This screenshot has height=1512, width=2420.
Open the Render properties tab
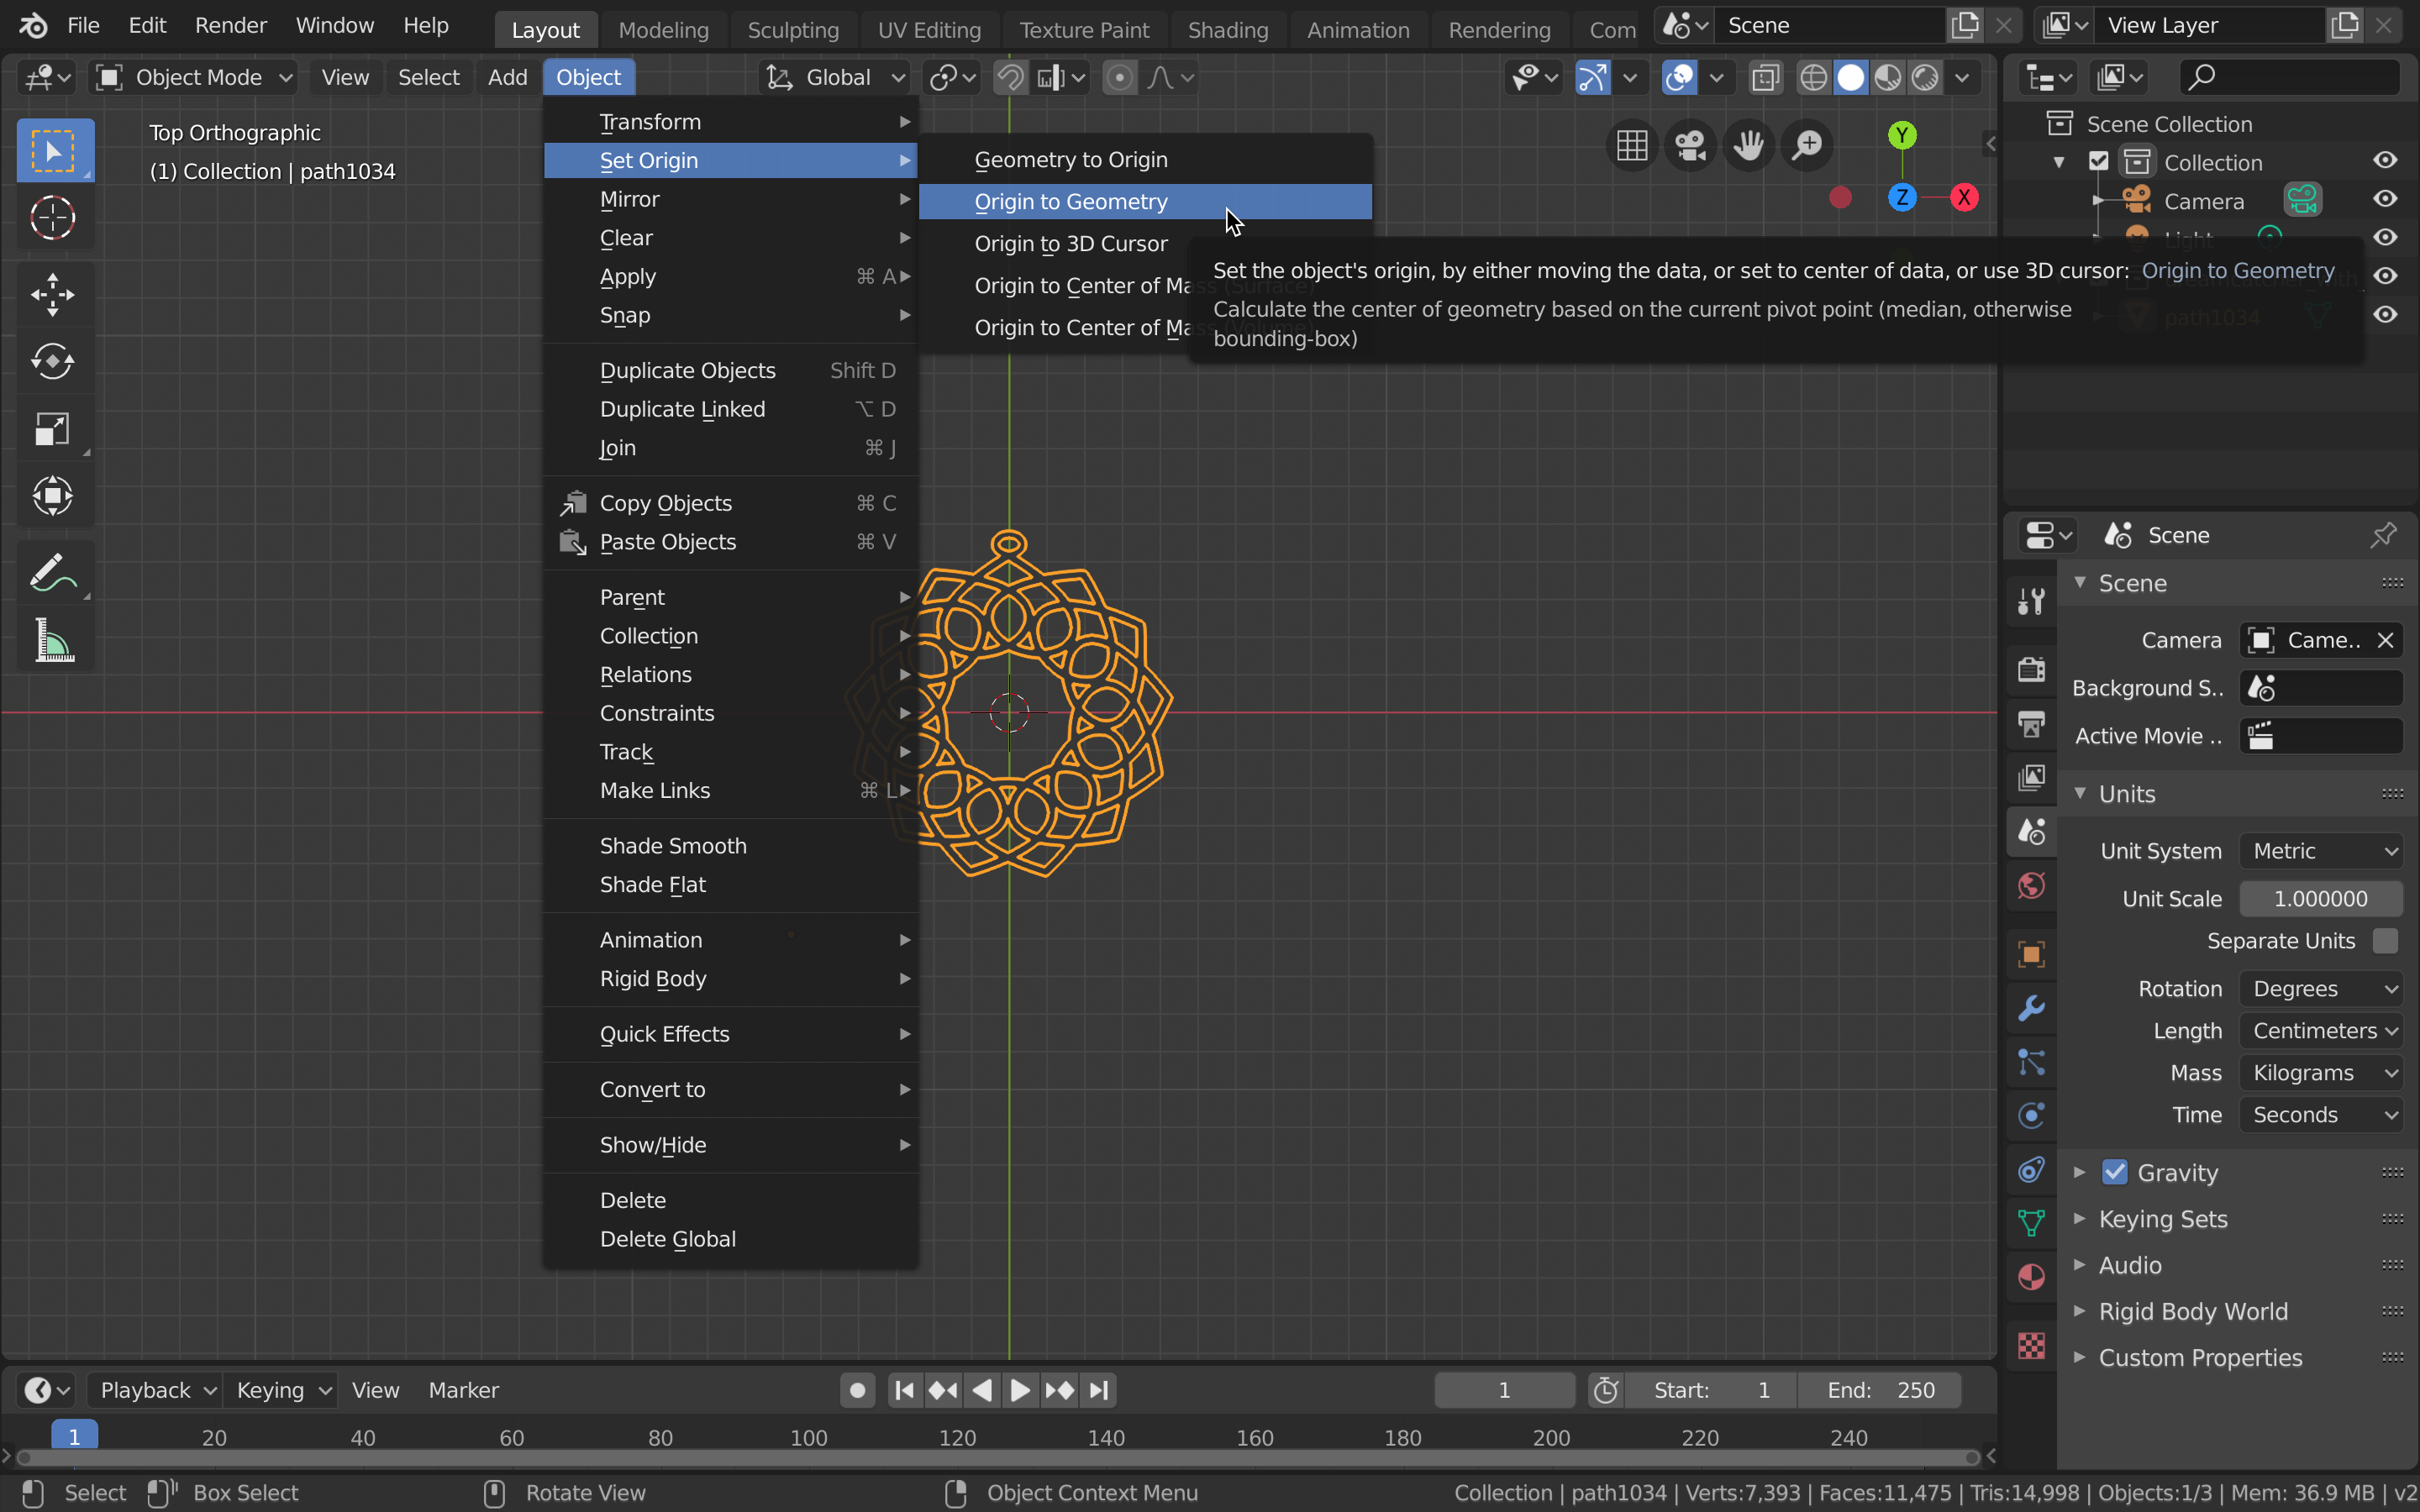(x=2031, y=669)
